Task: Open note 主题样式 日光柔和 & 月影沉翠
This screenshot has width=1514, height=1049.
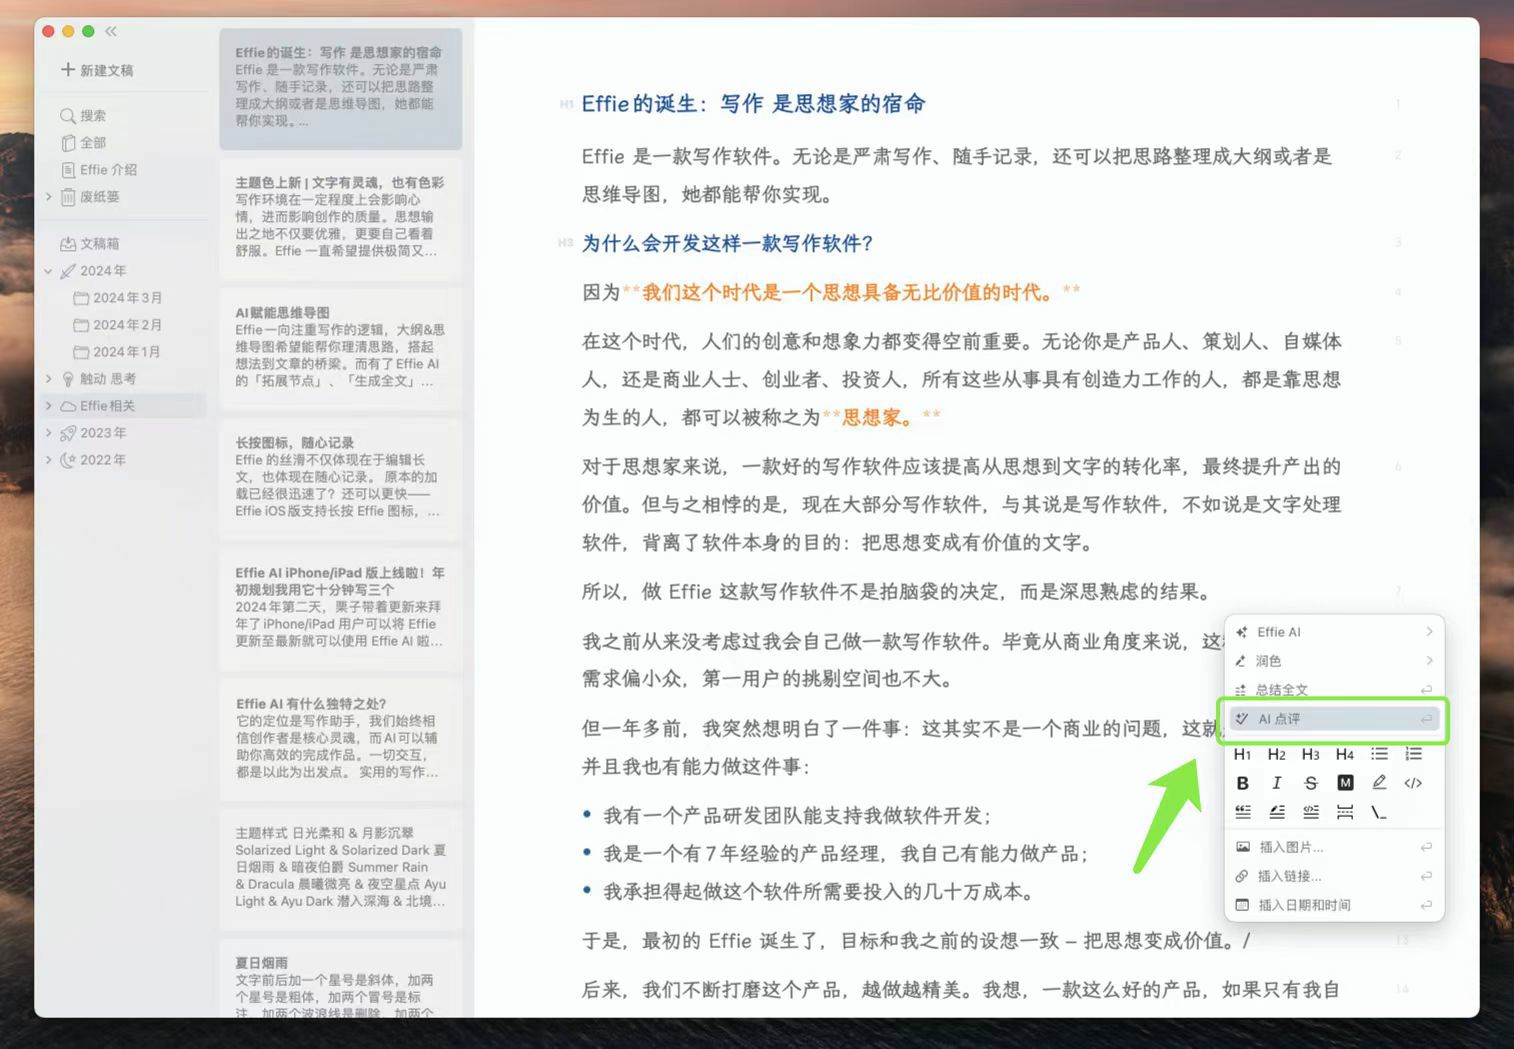Action: coord(340,868)
